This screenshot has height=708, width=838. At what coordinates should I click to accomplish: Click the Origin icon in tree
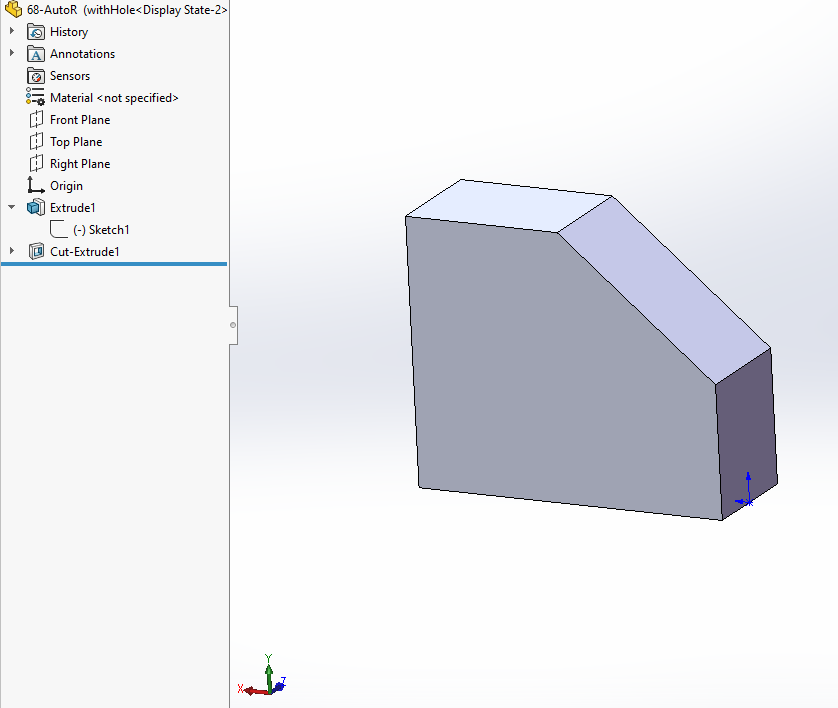coord(36,185)
